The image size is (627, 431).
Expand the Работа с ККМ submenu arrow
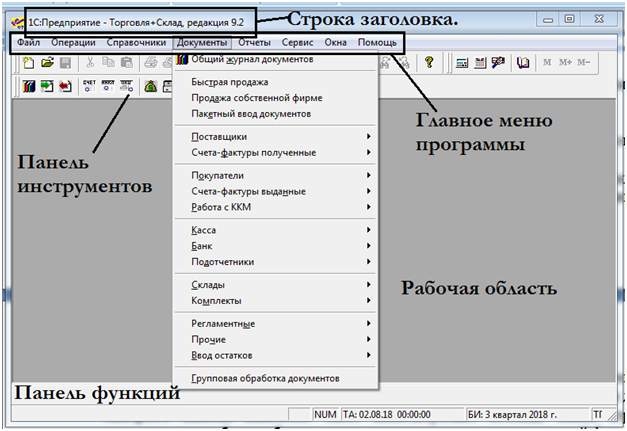pyautogui.click(x=368, y=207)
